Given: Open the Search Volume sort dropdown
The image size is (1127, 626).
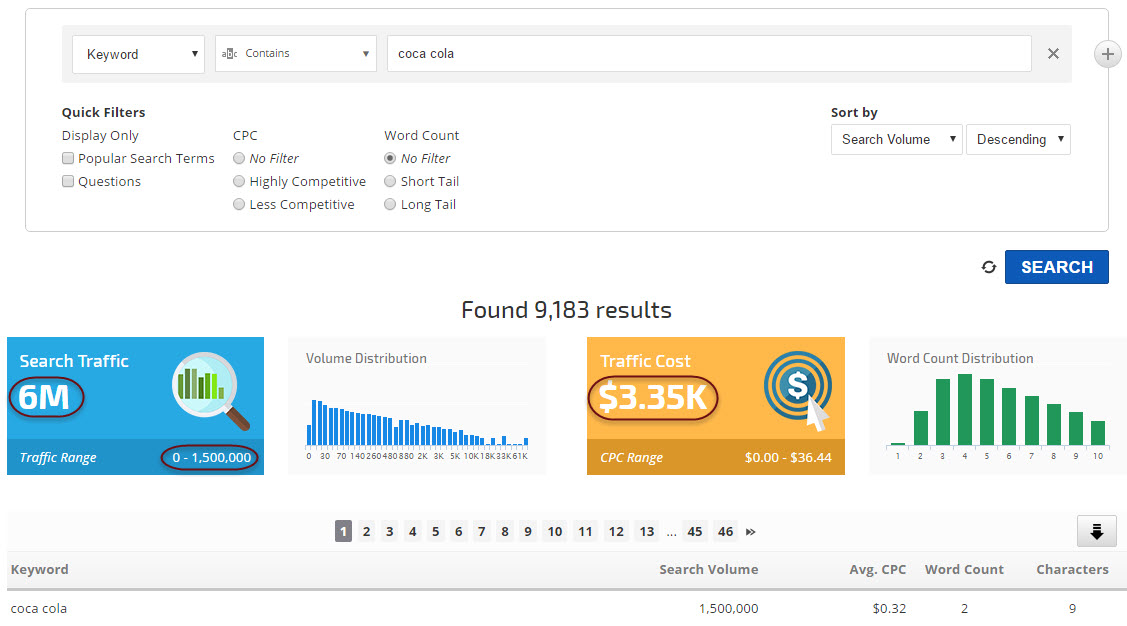Looking at the screenshot, I should pyautogui.click(x=896, y=139).
